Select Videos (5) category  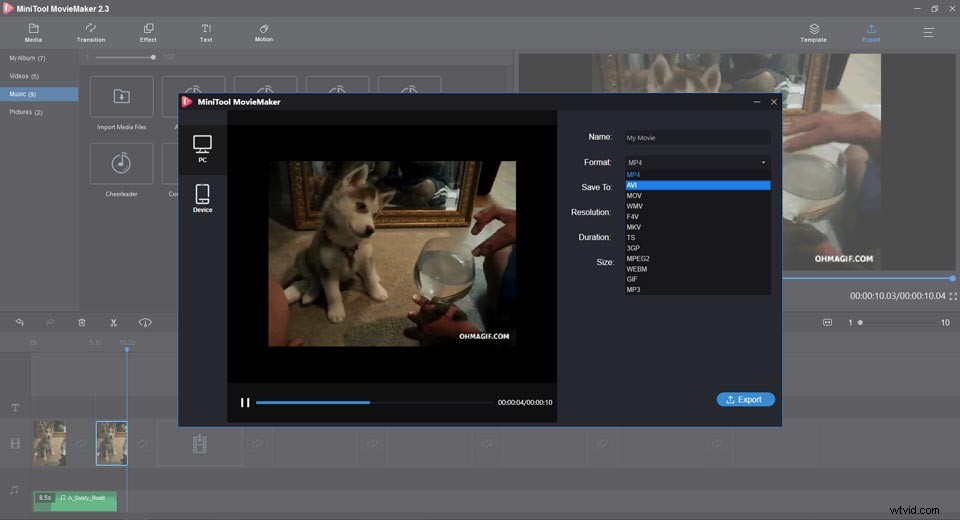(x=39, y=76)
